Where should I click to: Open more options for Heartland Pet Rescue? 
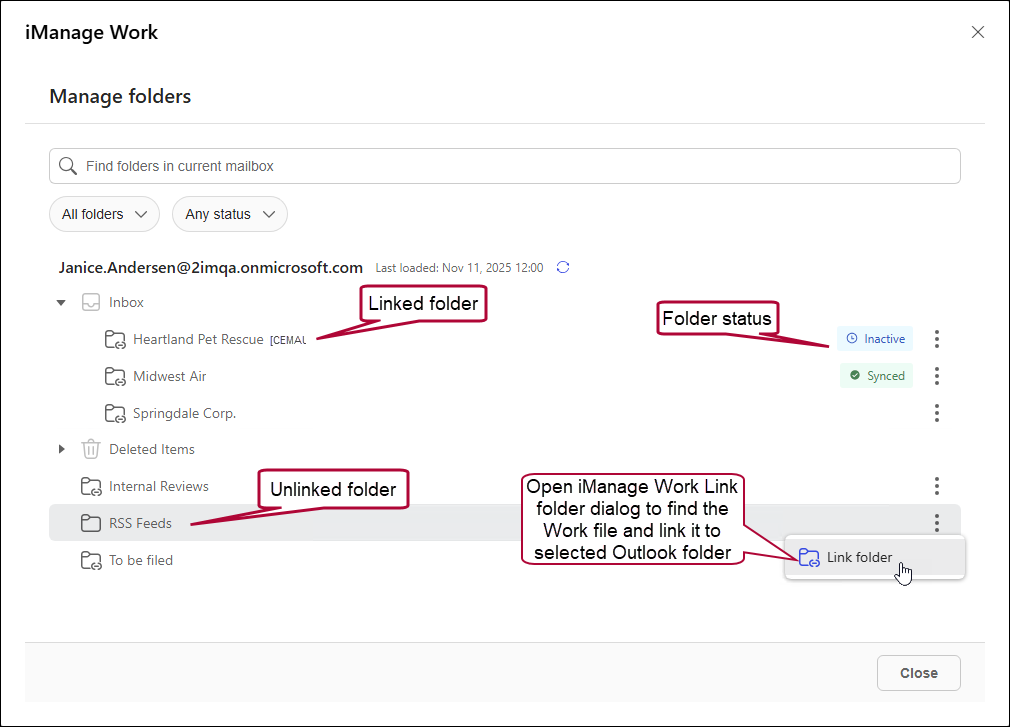point(937,339)
